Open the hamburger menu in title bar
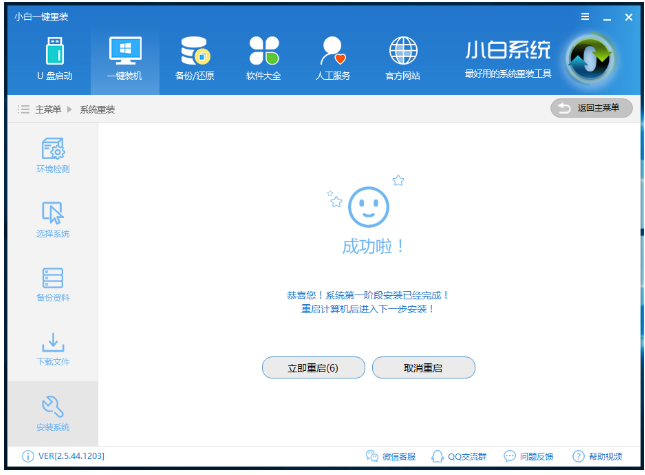645x475 pixels. (x=585, y=17)
